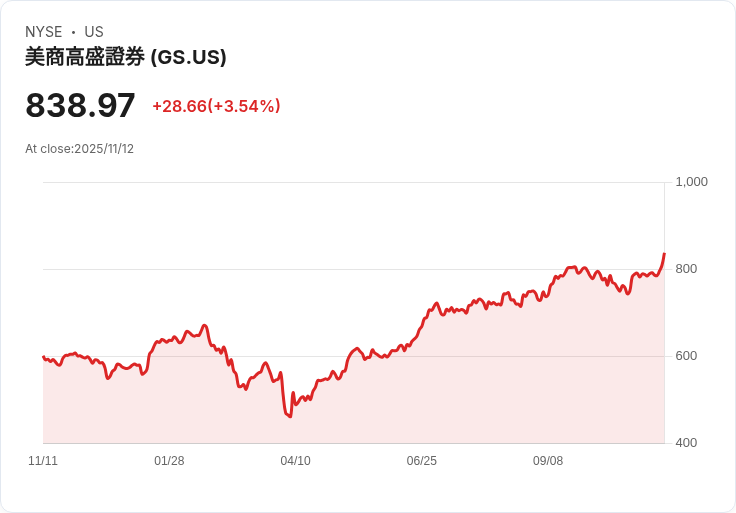This screenshot has height=513, width=736.
Task: Click the leftmost start of the price line
Action: pos(43,356)
